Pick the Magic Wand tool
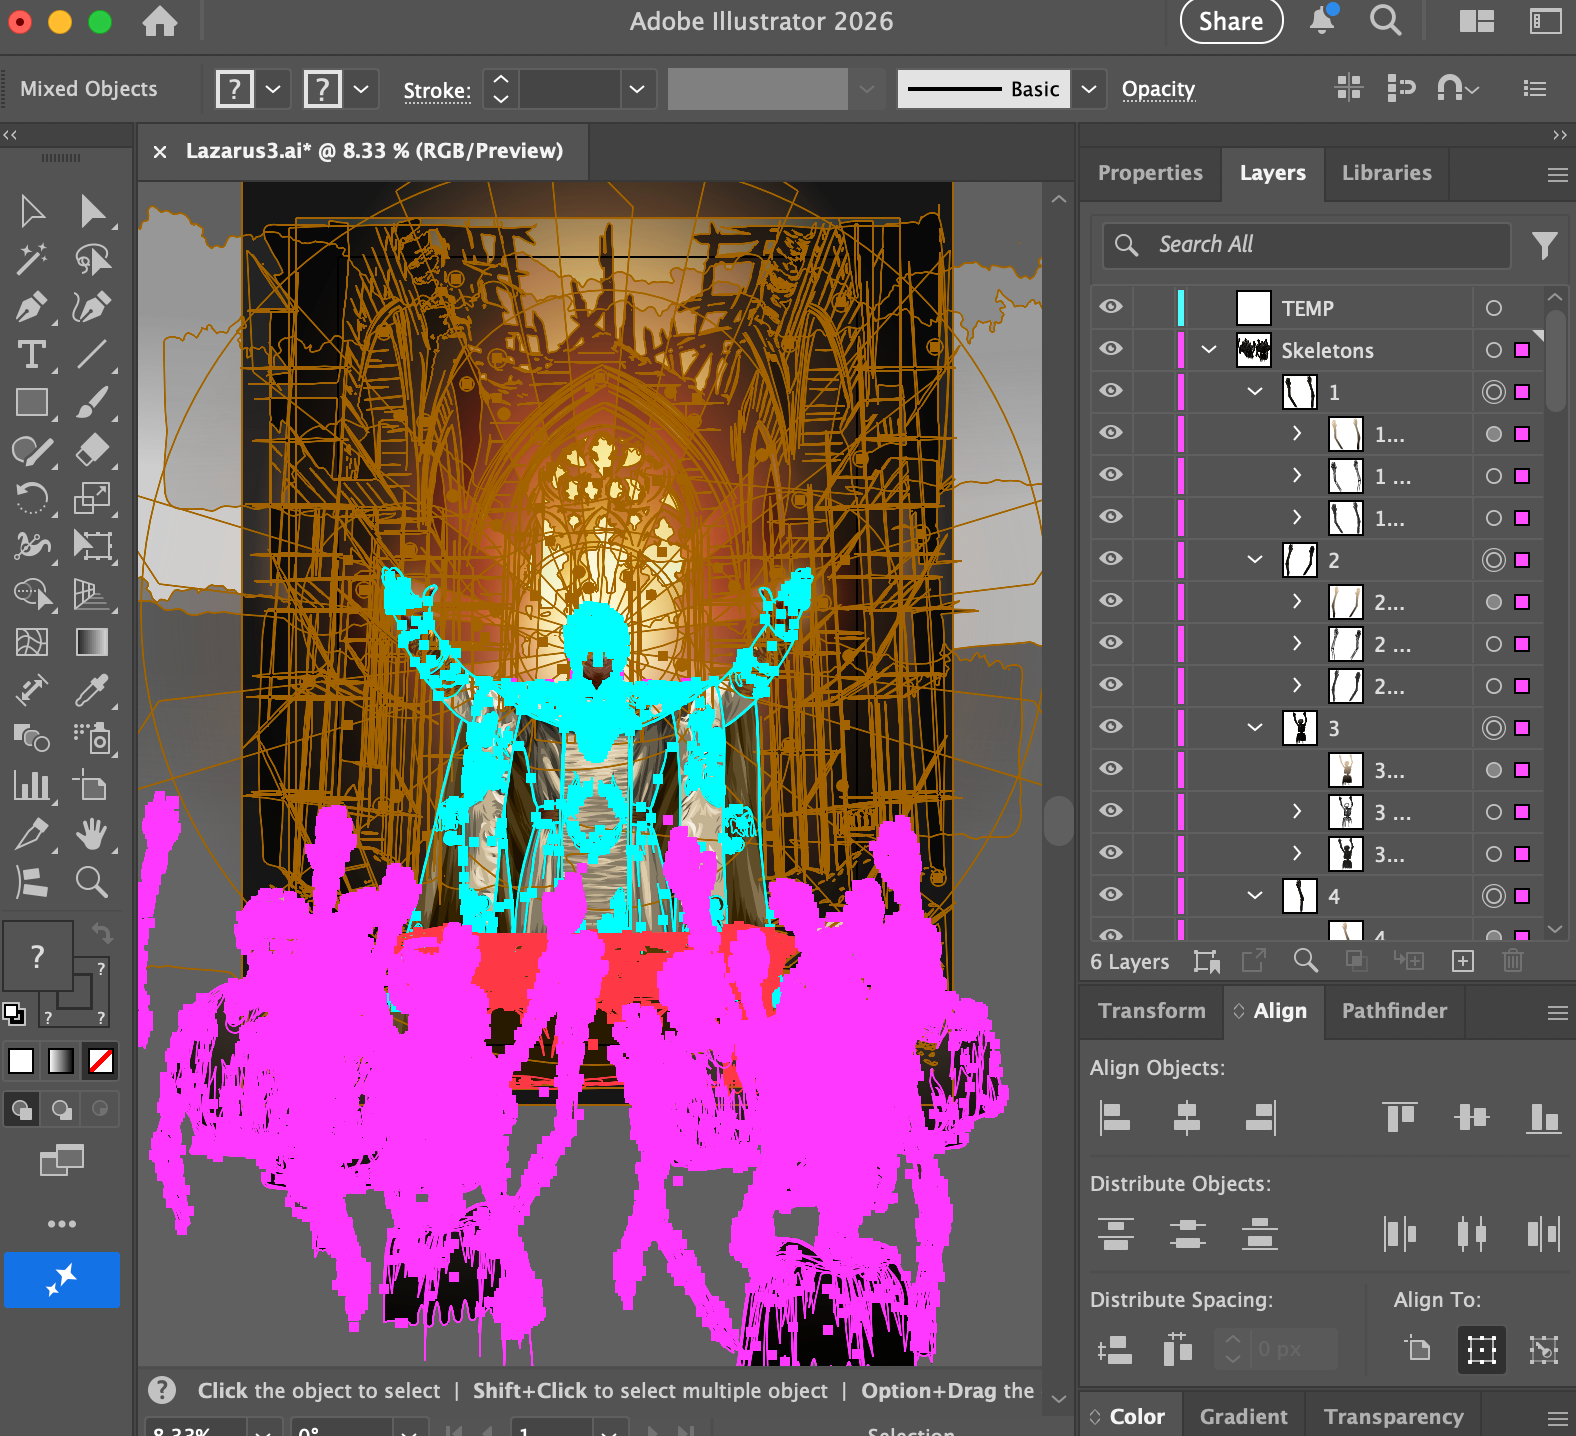1576x1436 pixels. (x=32, y=259)
